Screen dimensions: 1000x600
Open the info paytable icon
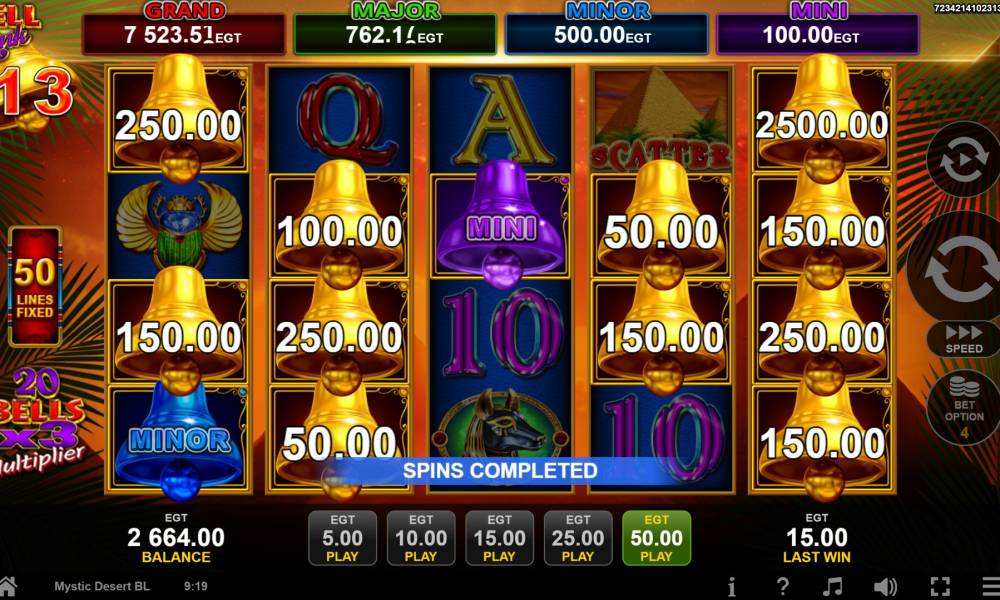click(732, 586)
